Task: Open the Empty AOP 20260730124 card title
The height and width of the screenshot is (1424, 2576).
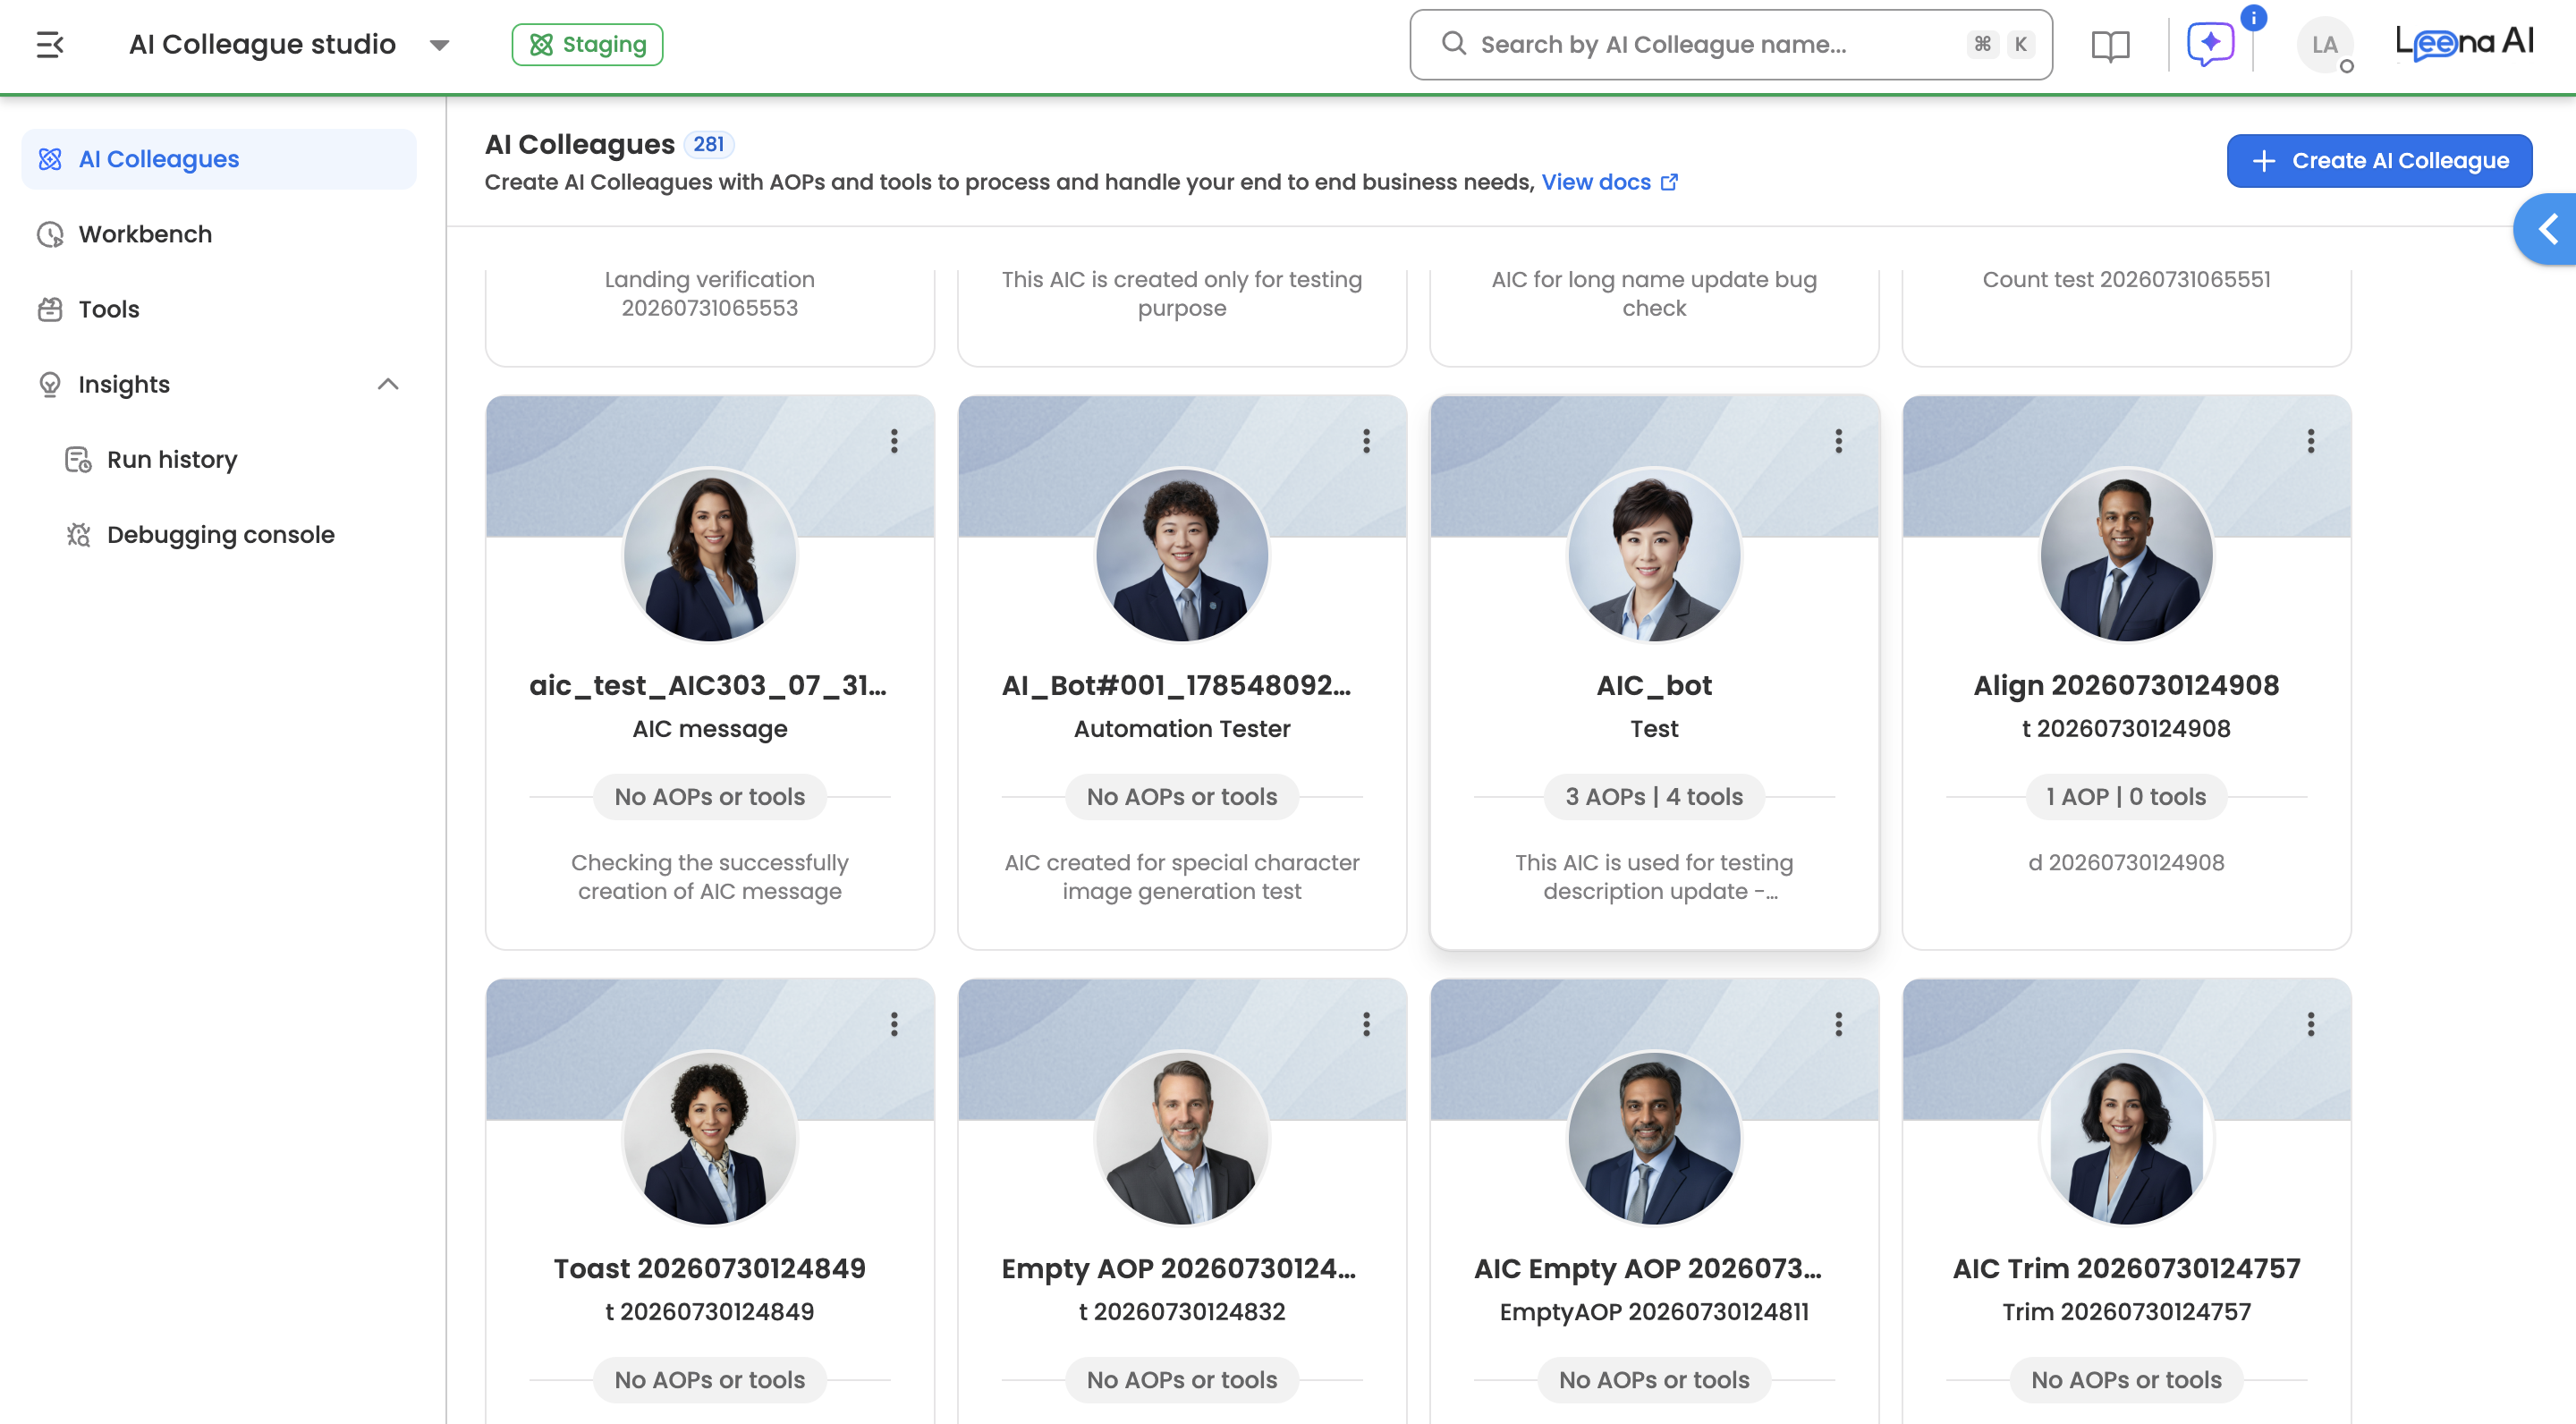Action: (1181, 1269)
